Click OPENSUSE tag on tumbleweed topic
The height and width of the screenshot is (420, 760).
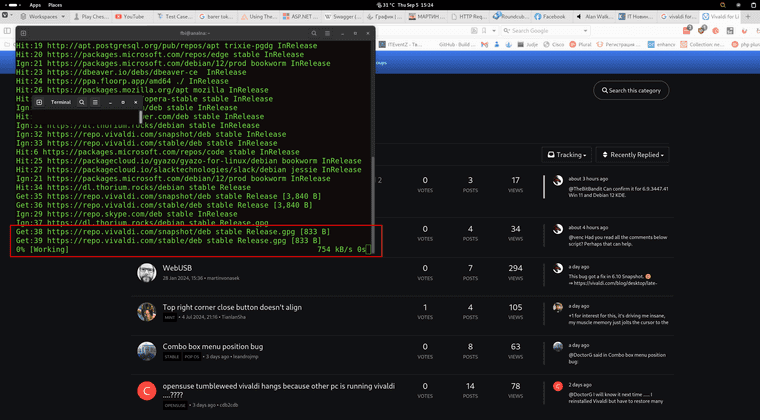(175, 405)
